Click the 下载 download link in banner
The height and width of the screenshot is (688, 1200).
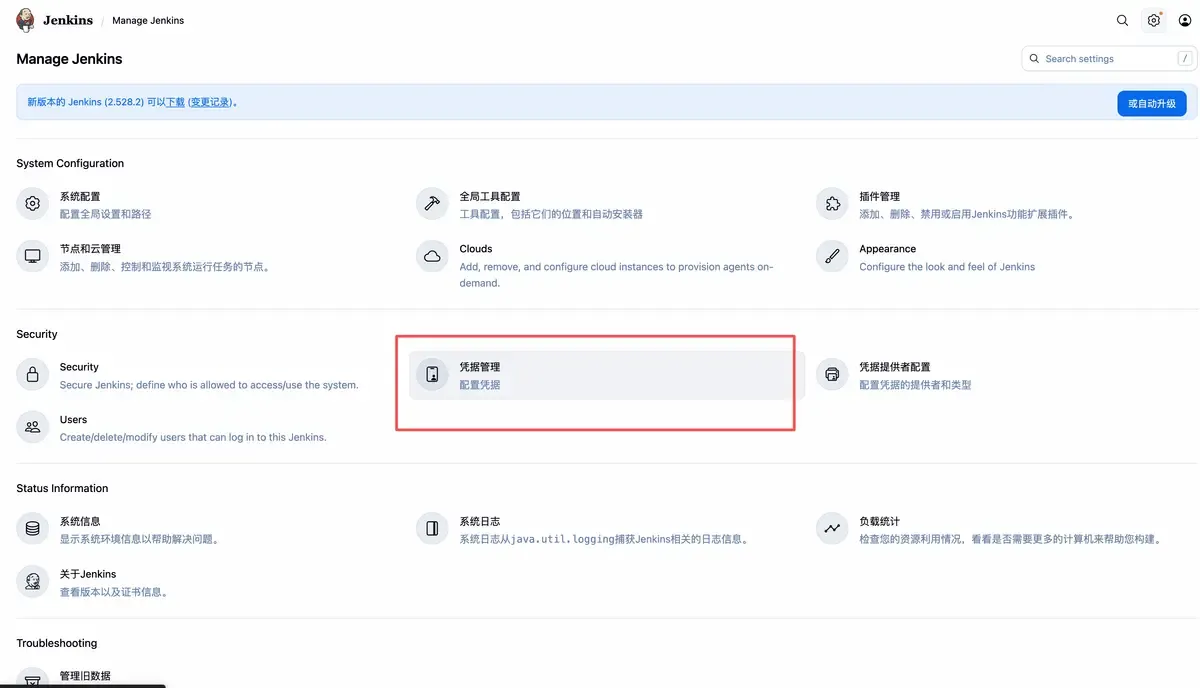[175, 102]
